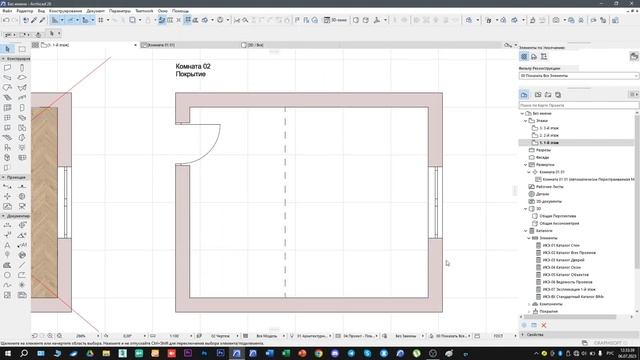
Task: Select Рабочие Листы in Navigator
Action: tap(549, 187)
